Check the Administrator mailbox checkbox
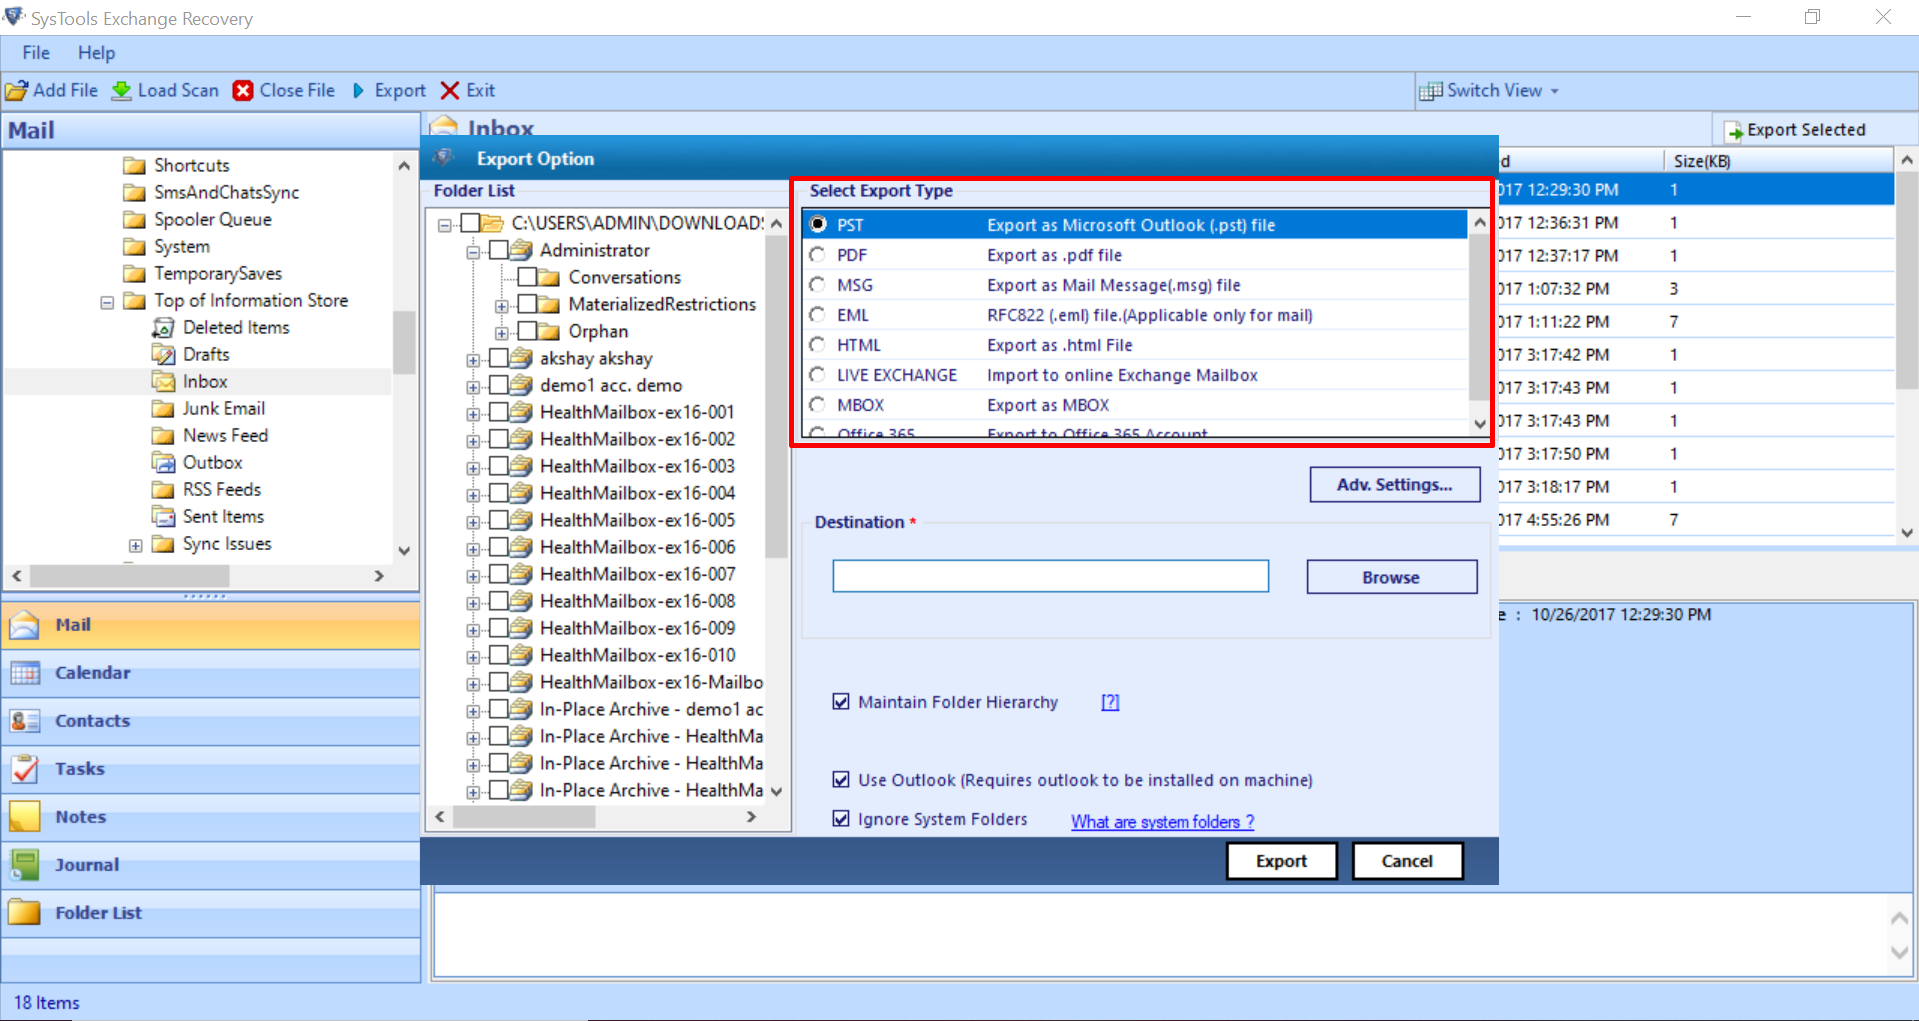 [x=499, y=251]
